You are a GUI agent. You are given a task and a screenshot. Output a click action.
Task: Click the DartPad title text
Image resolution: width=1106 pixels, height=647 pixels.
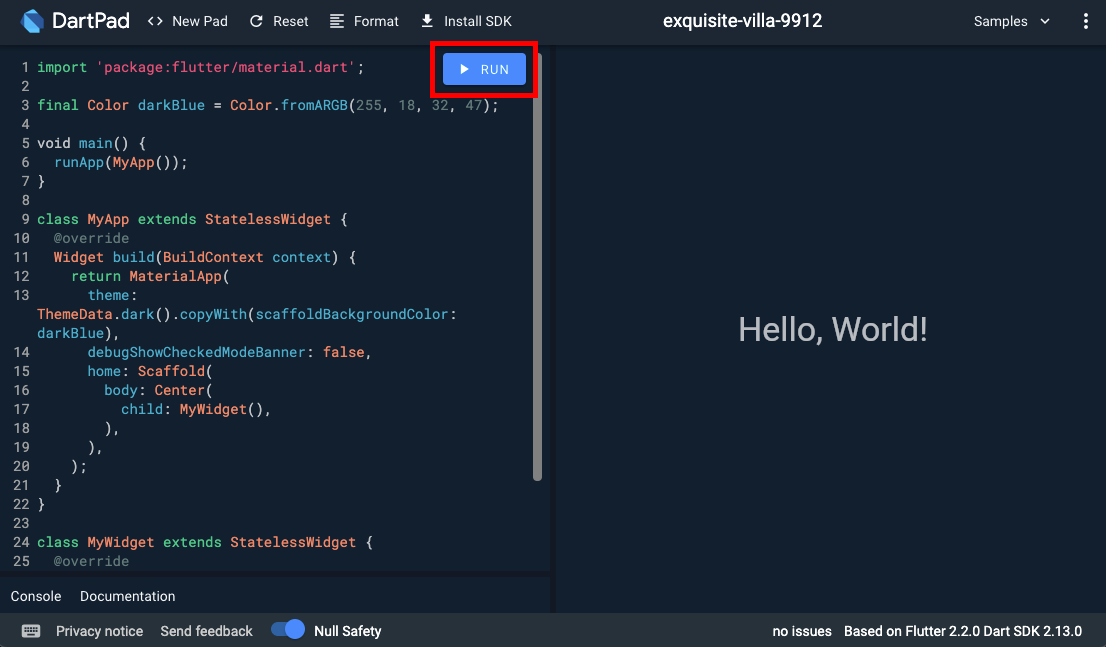(91, 21)
